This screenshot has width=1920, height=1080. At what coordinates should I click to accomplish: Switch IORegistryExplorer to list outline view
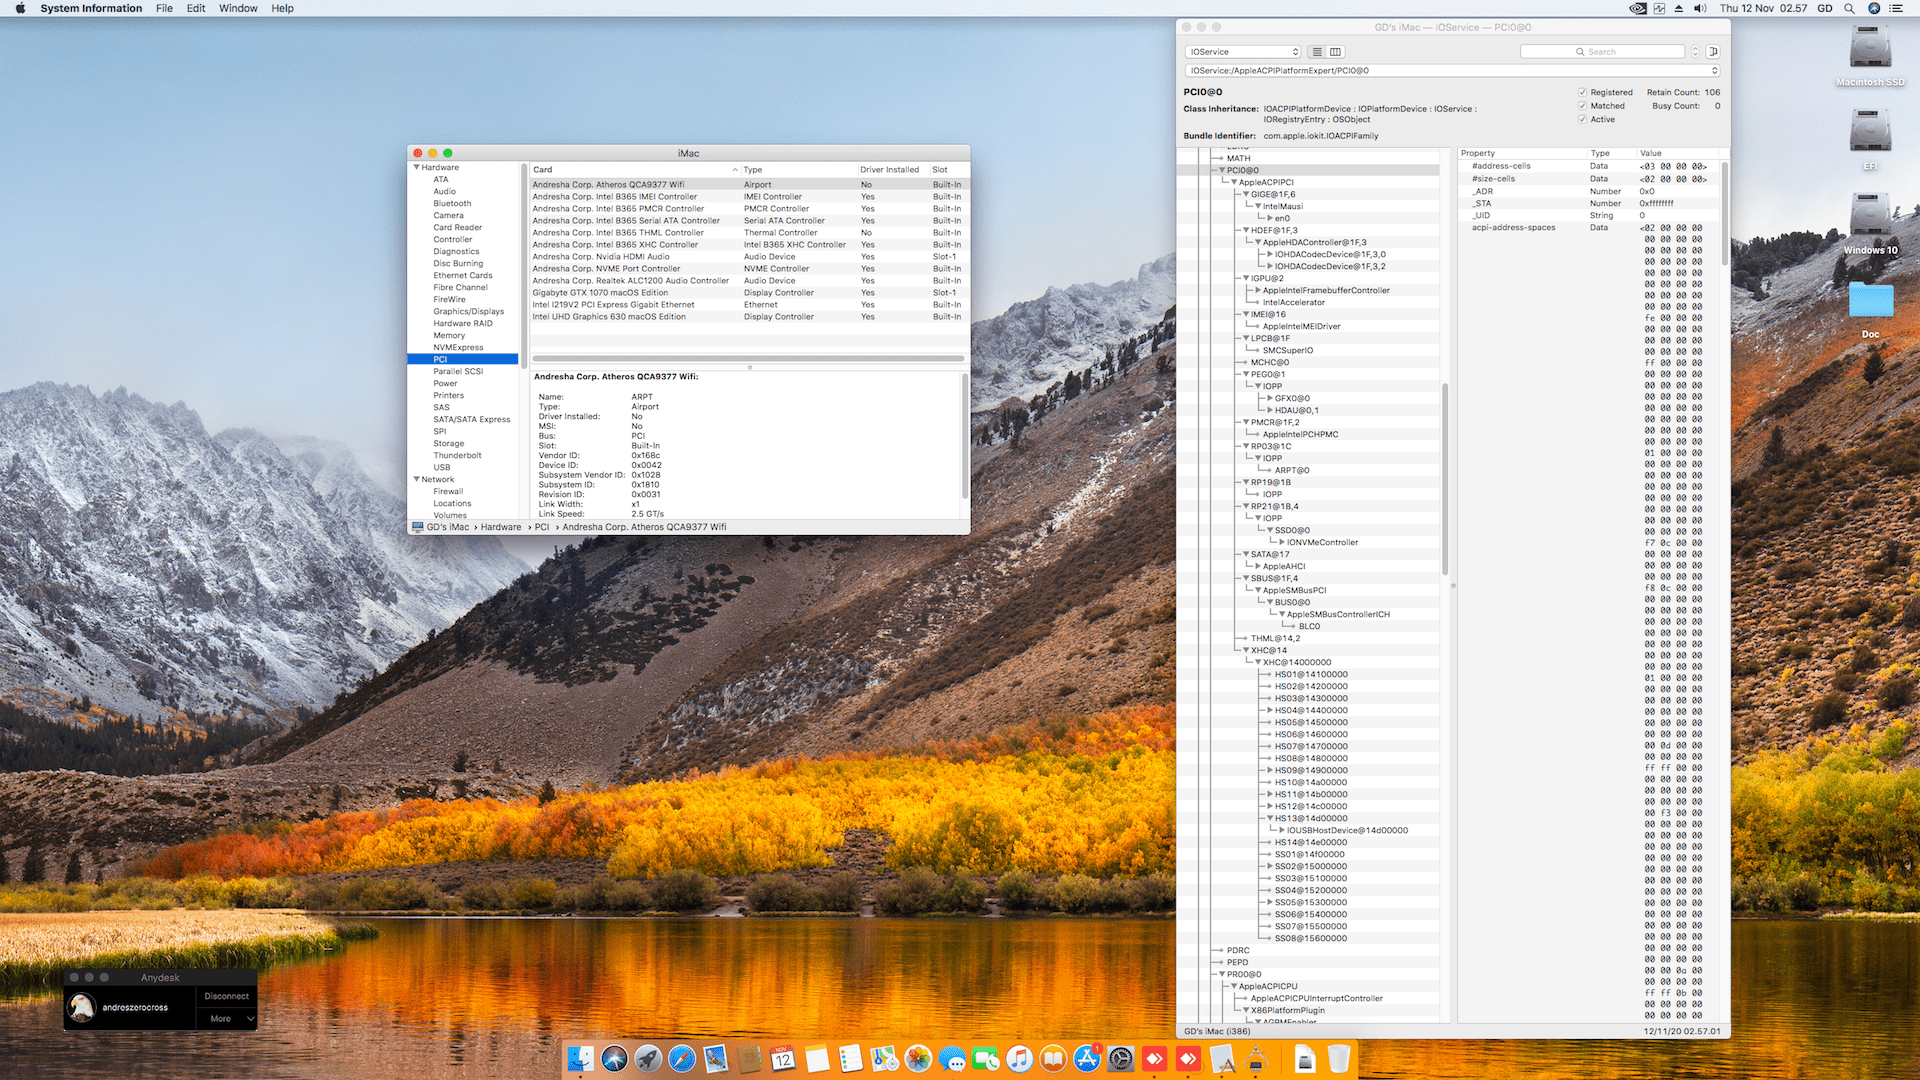[x=1317, y=52]
